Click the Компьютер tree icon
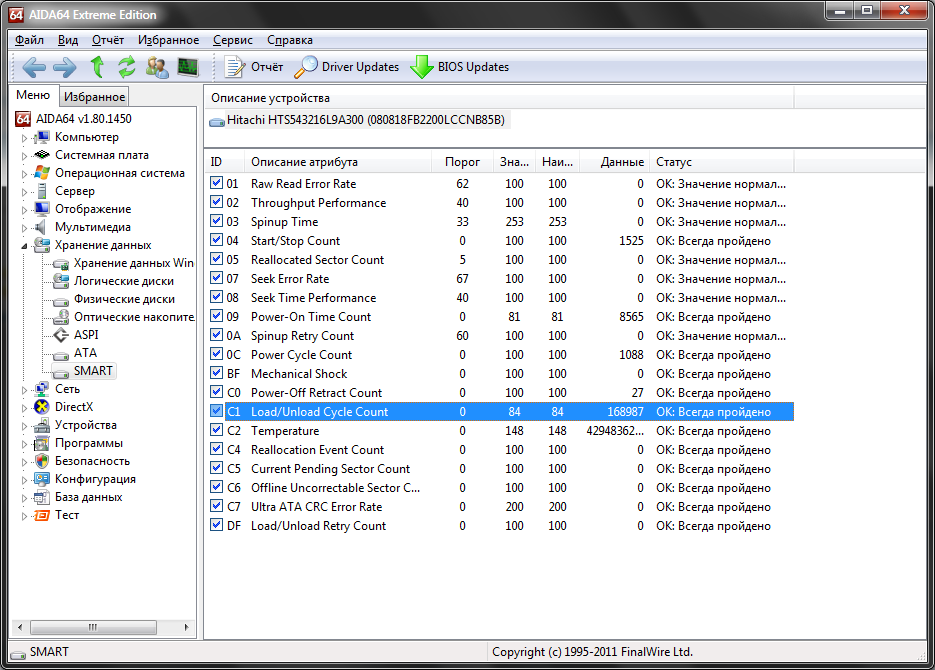Screen dimensions: 935x670 (41, 137)
